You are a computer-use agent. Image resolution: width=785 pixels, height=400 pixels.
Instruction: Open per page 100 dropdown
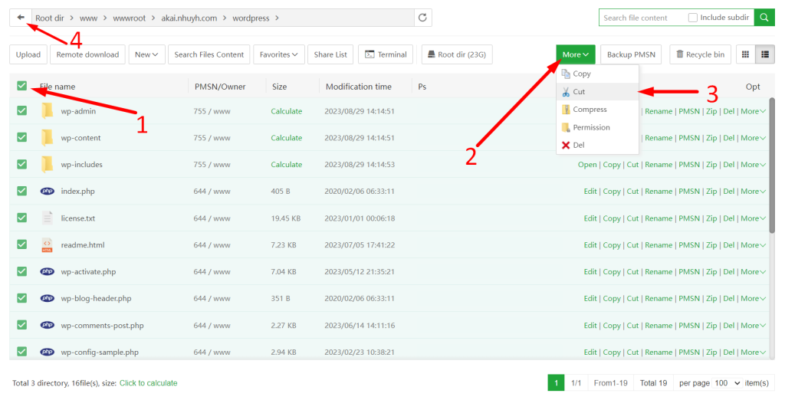727,383
